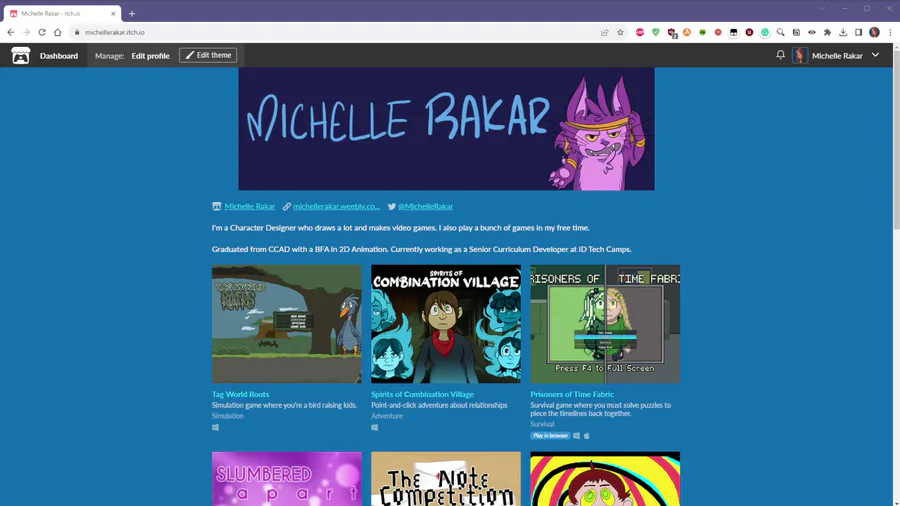Open The Note Competition game thumbnail
The width and height of the screenshot is (900, 506).
446,479
